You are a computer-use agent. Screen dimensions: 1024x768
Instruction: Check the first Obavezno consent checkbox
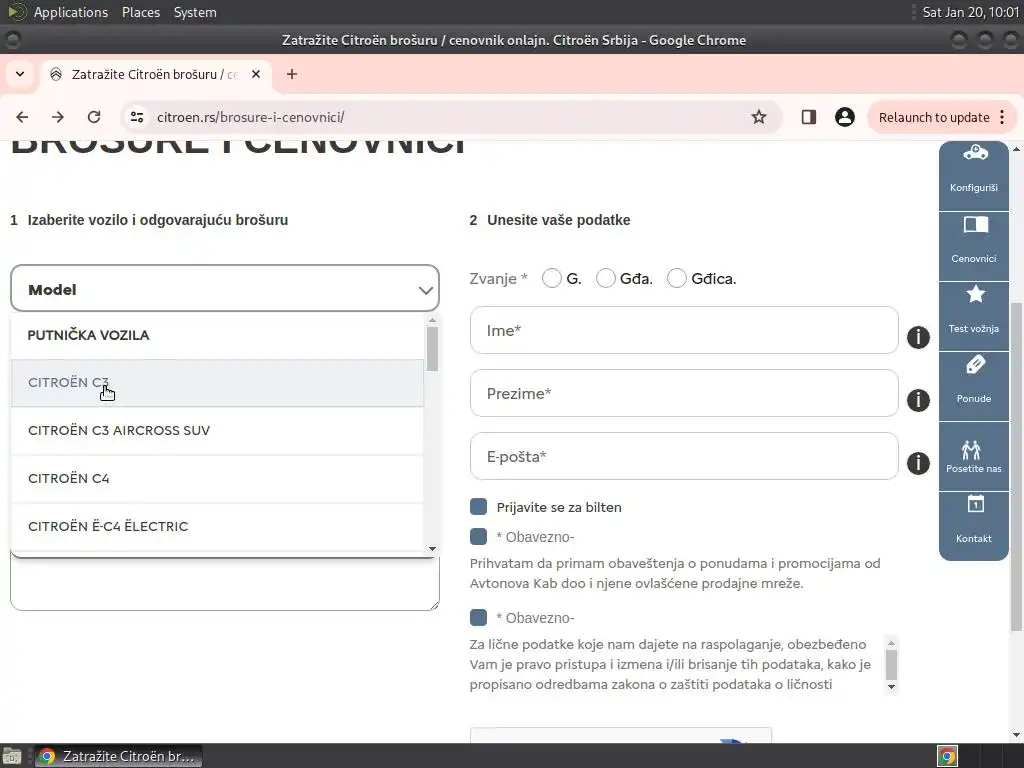click(x=478, y=537)
